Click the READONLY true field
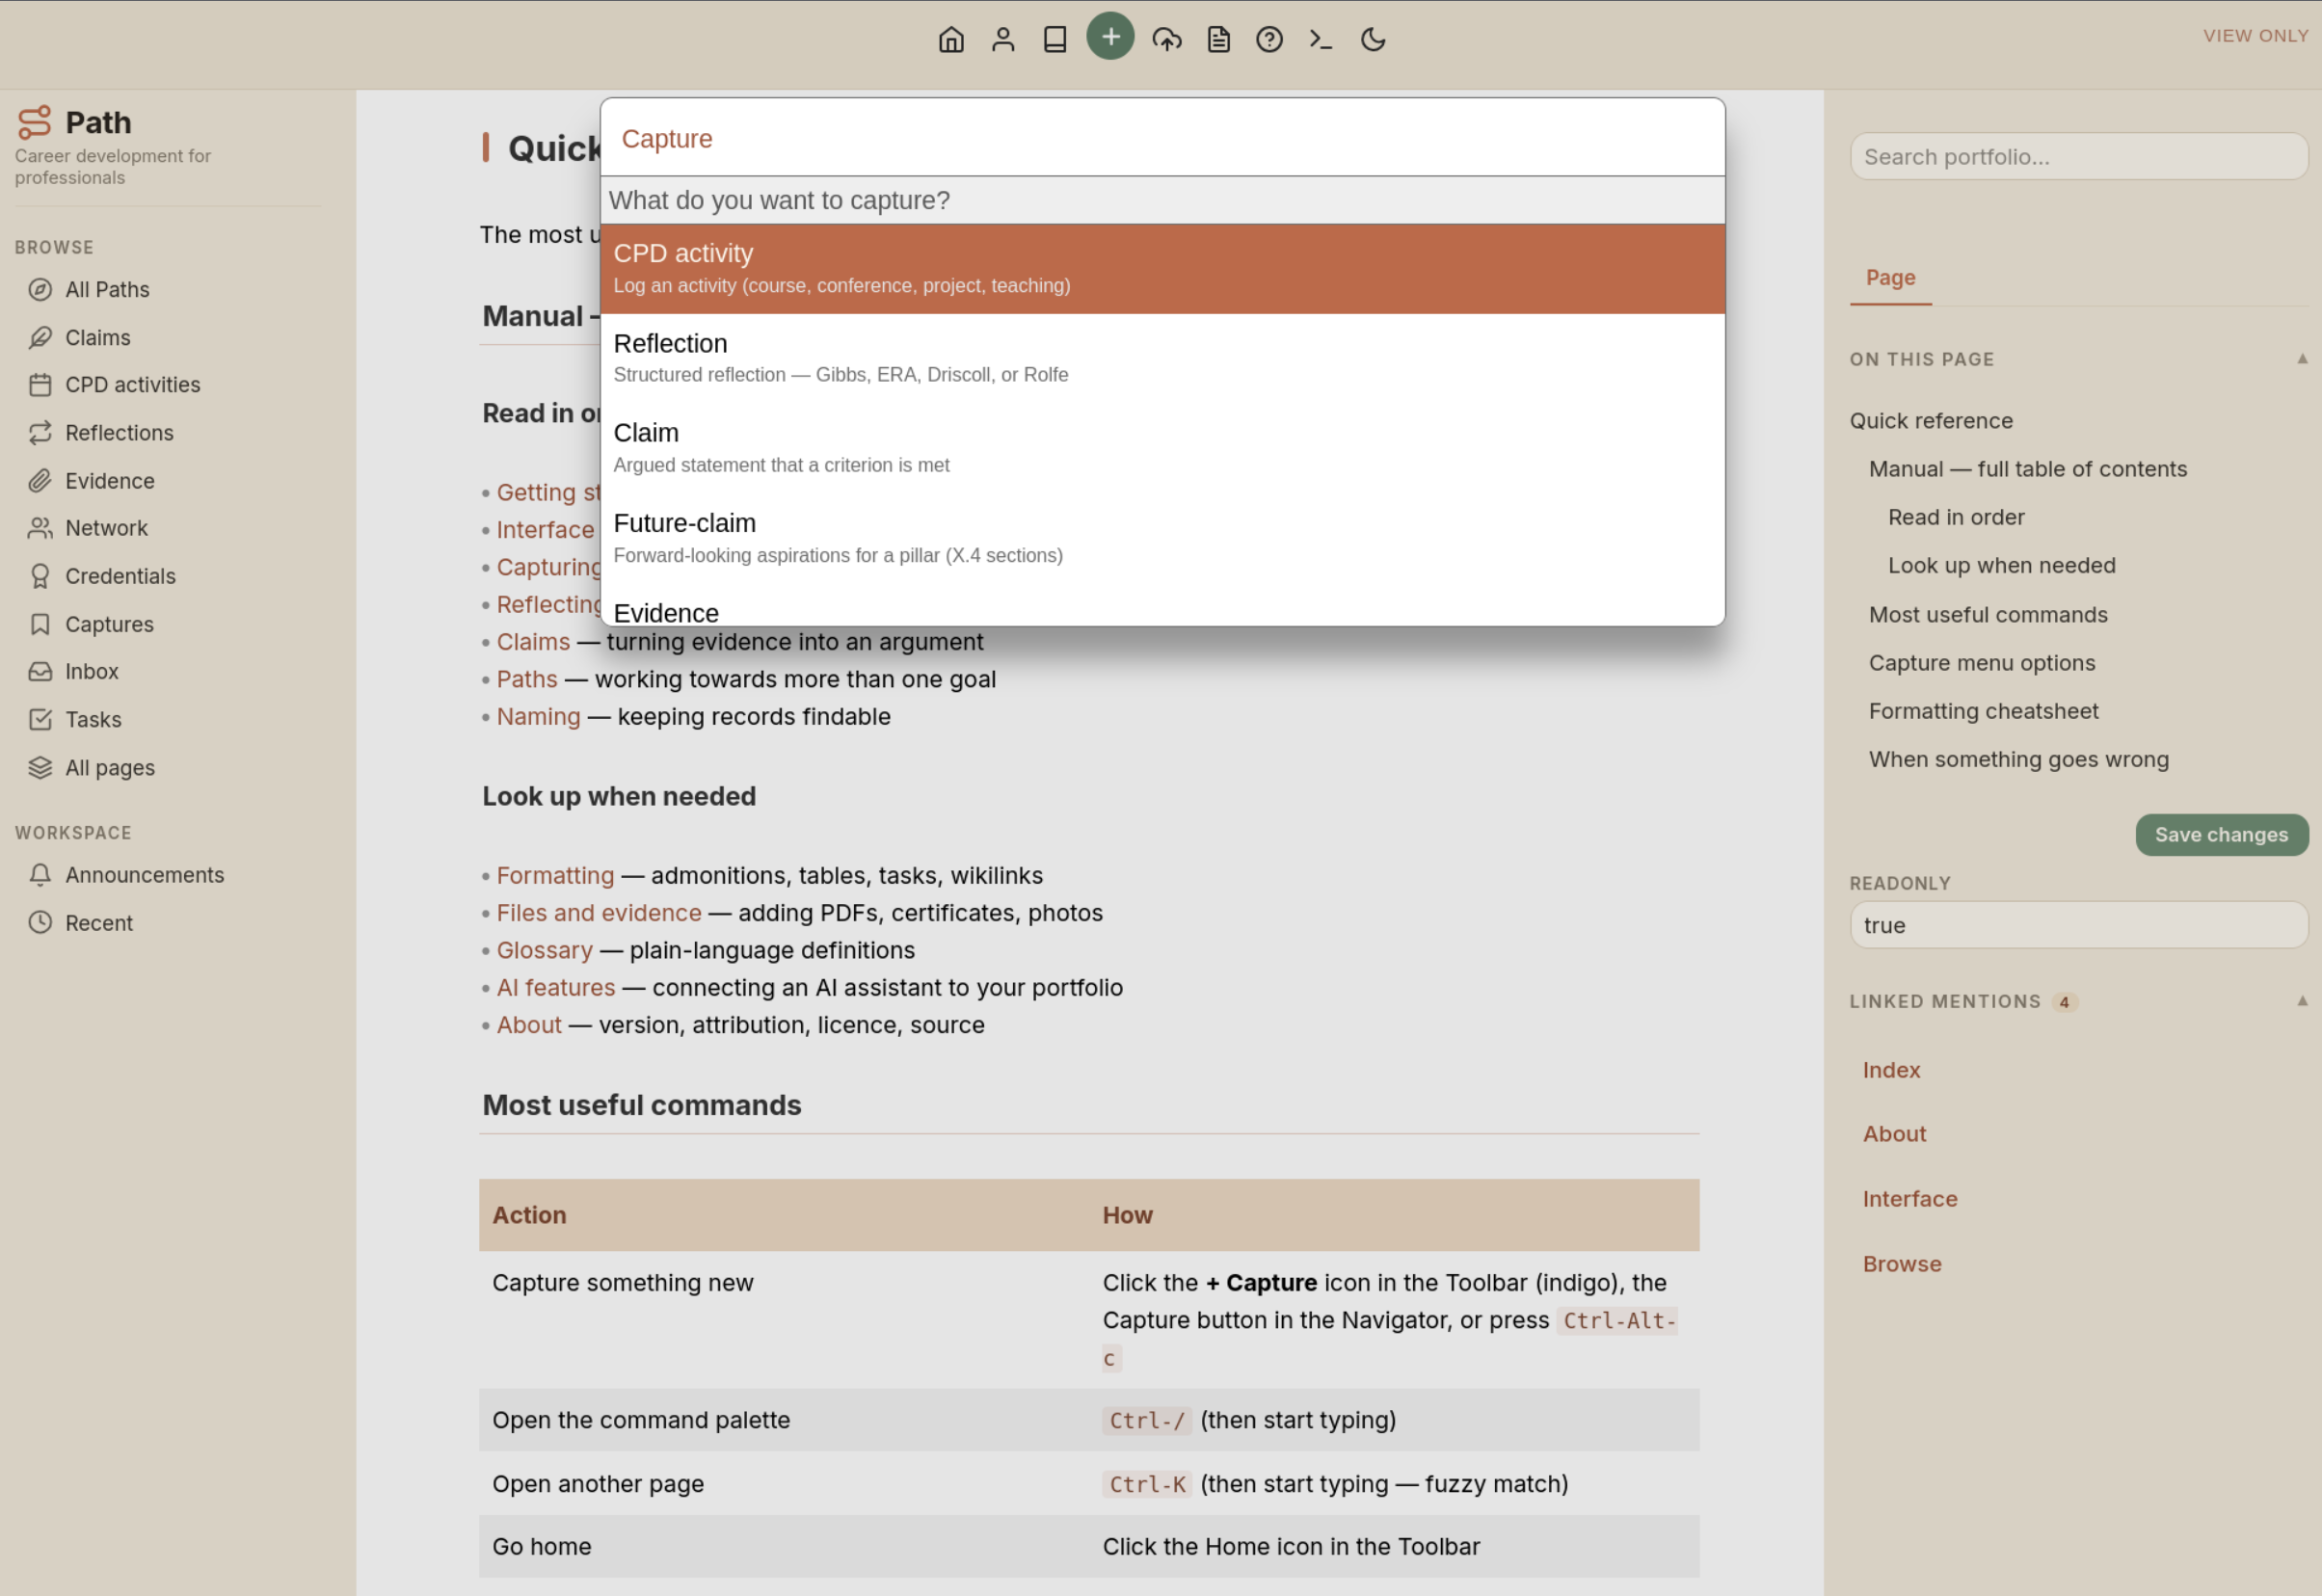The width and height of the screenshot is (2322, 1596). [x=2078, y=925]
